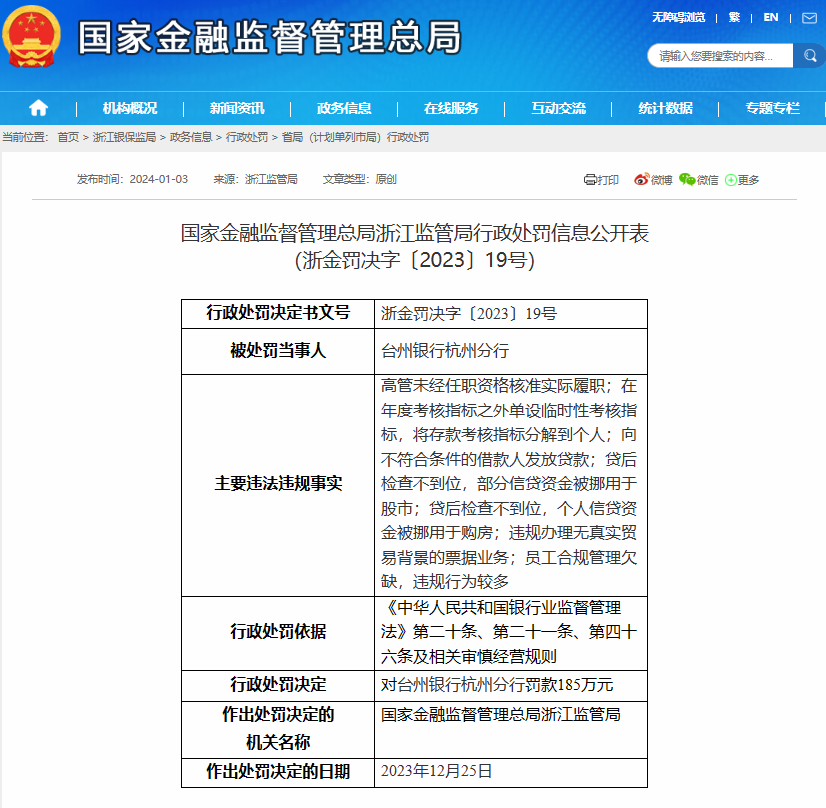
Task: Switch to accessible browsing 无障碍浏览
Action: point(679,18)
